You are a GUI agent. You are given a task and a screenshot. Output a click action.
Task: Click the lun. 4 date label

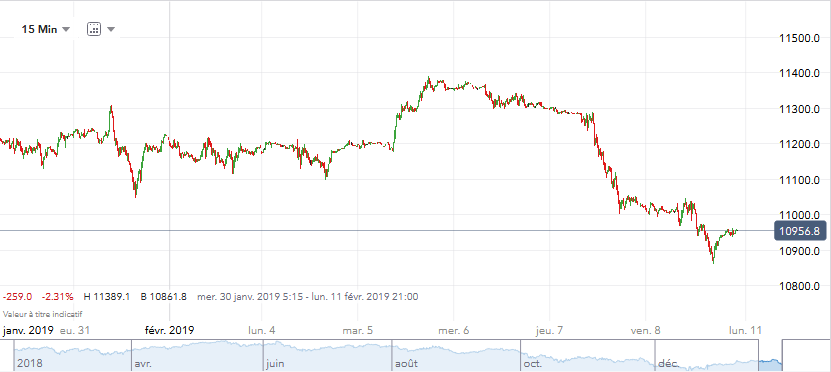262,331
